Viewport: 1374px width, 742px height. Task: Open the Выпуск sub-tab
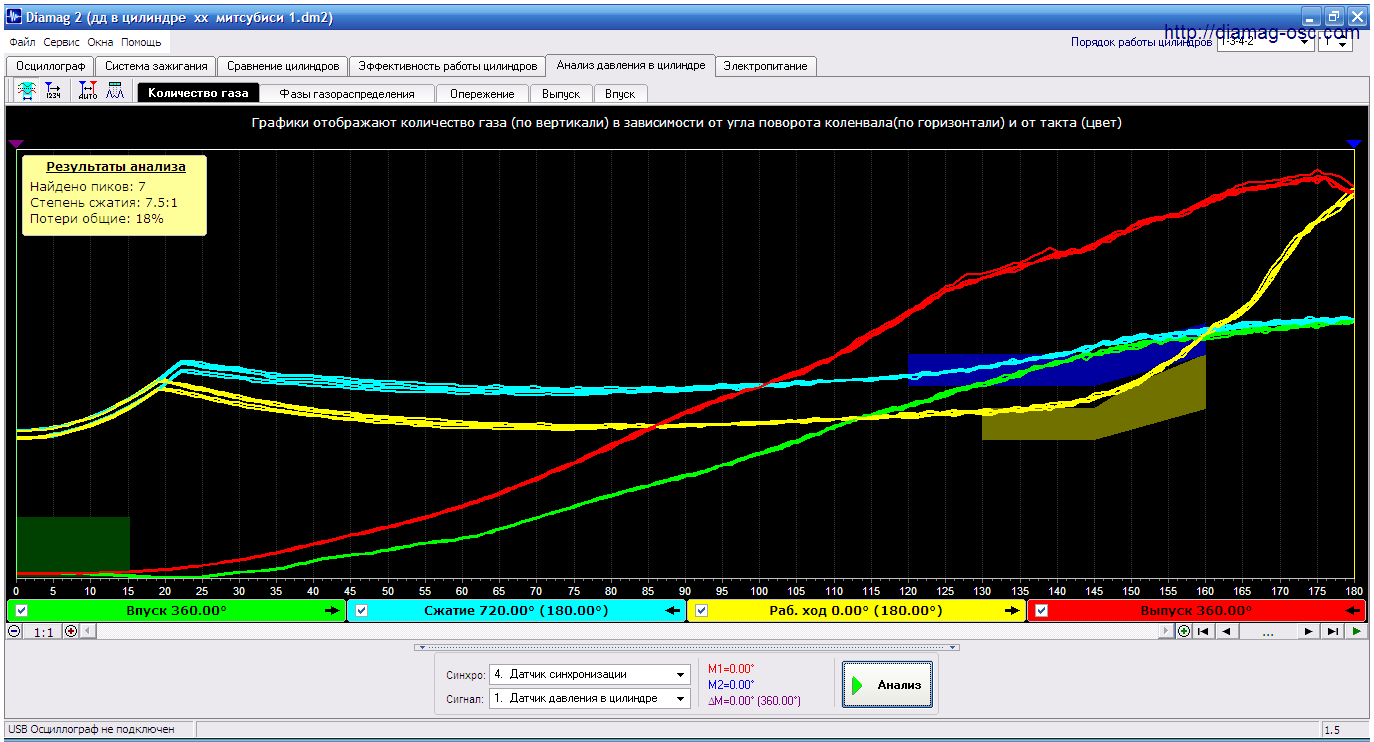(561, 93)
